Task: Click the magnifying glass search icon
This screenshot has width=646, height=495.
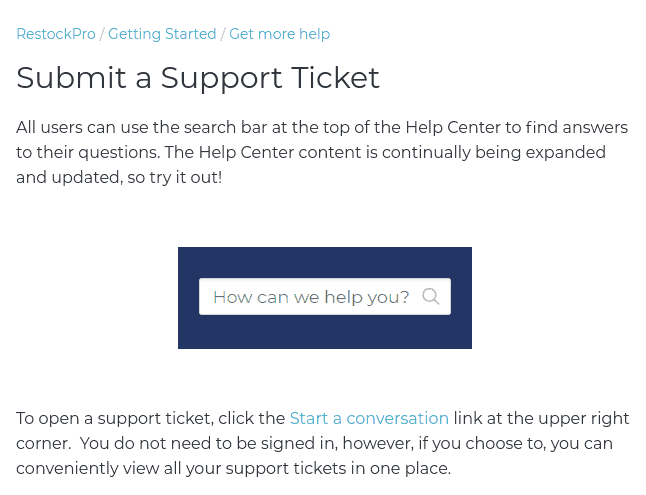Action: (431, 297)
